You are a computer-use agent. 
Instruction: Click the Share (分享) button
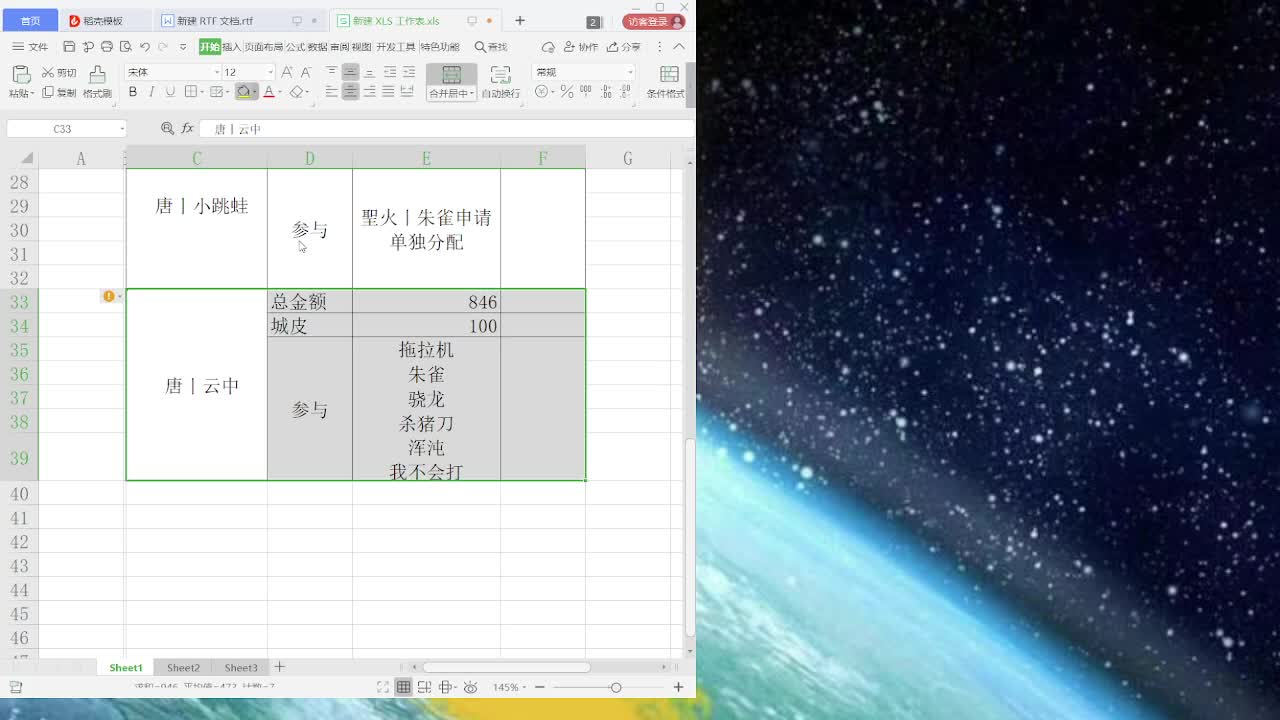[x=623, y=47]
